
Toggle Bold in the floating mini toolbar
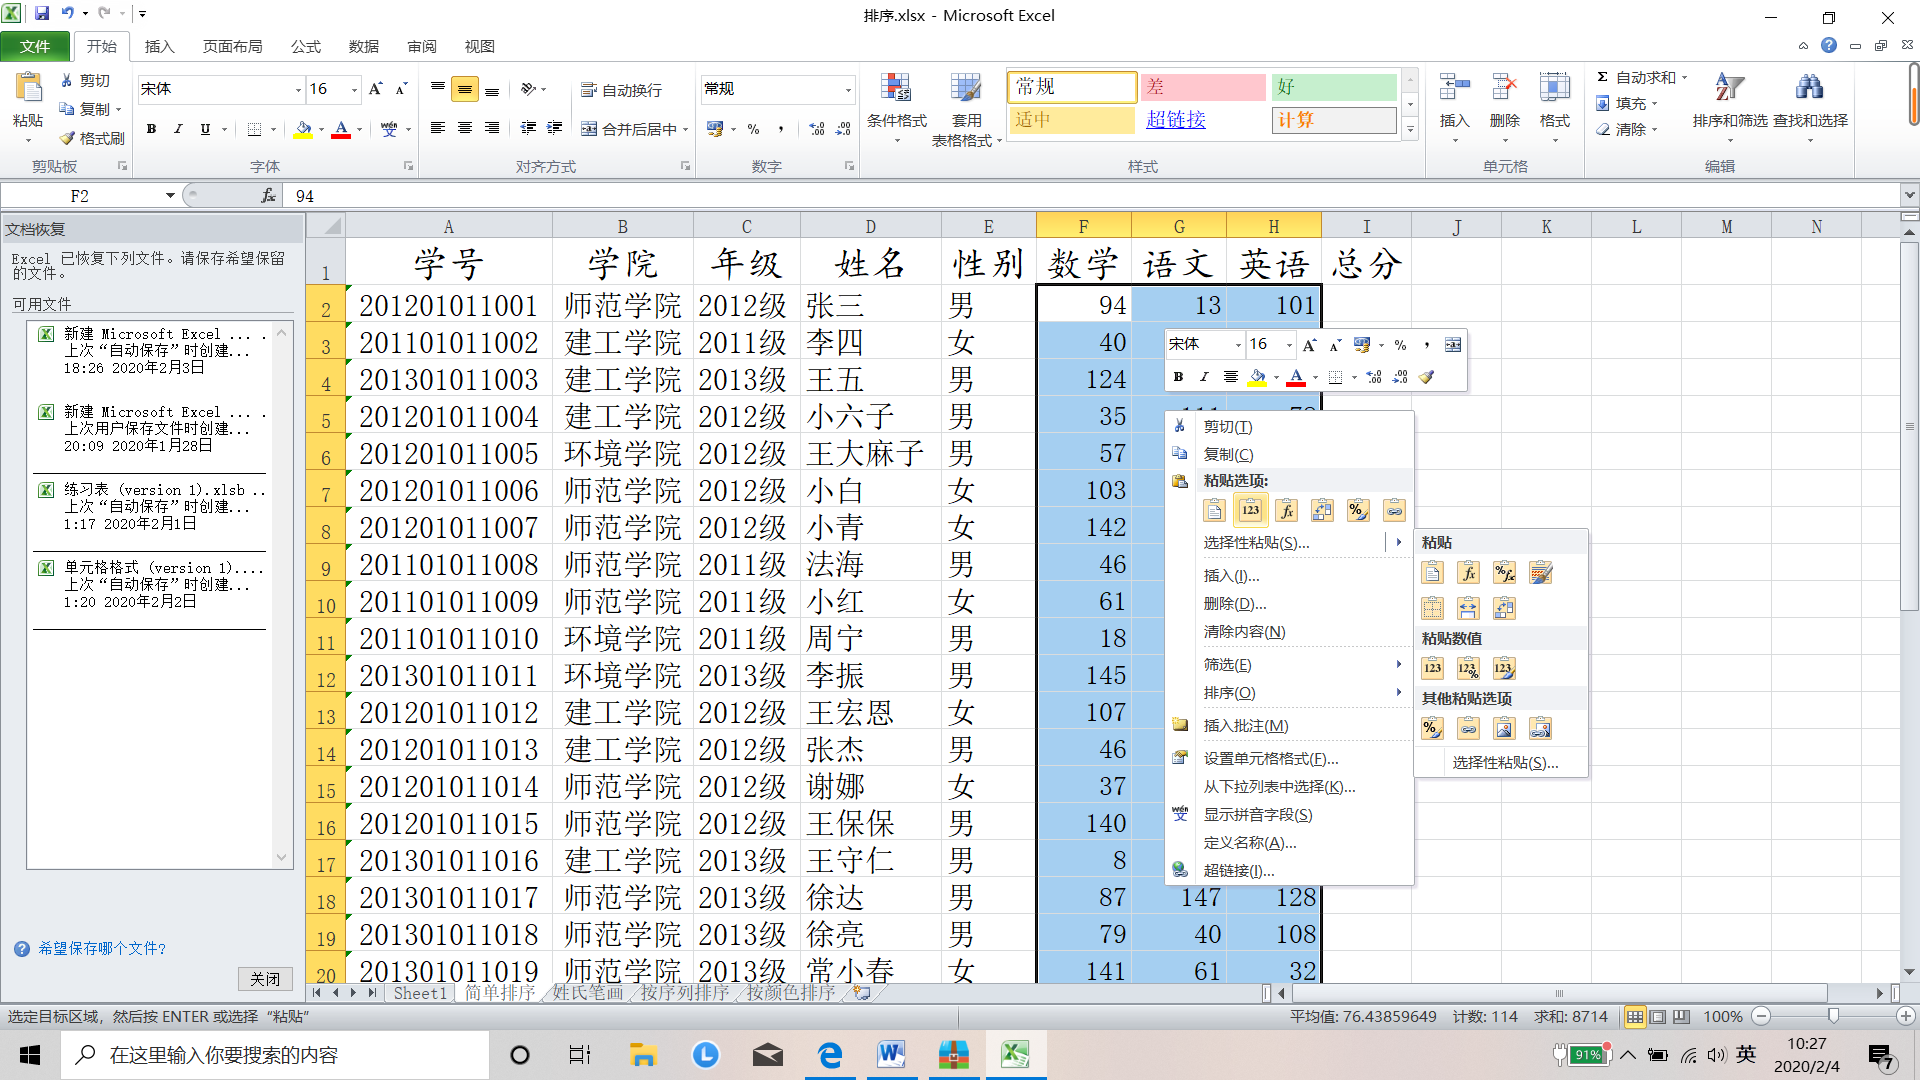pyautogui.click(x=1178, y=377)
